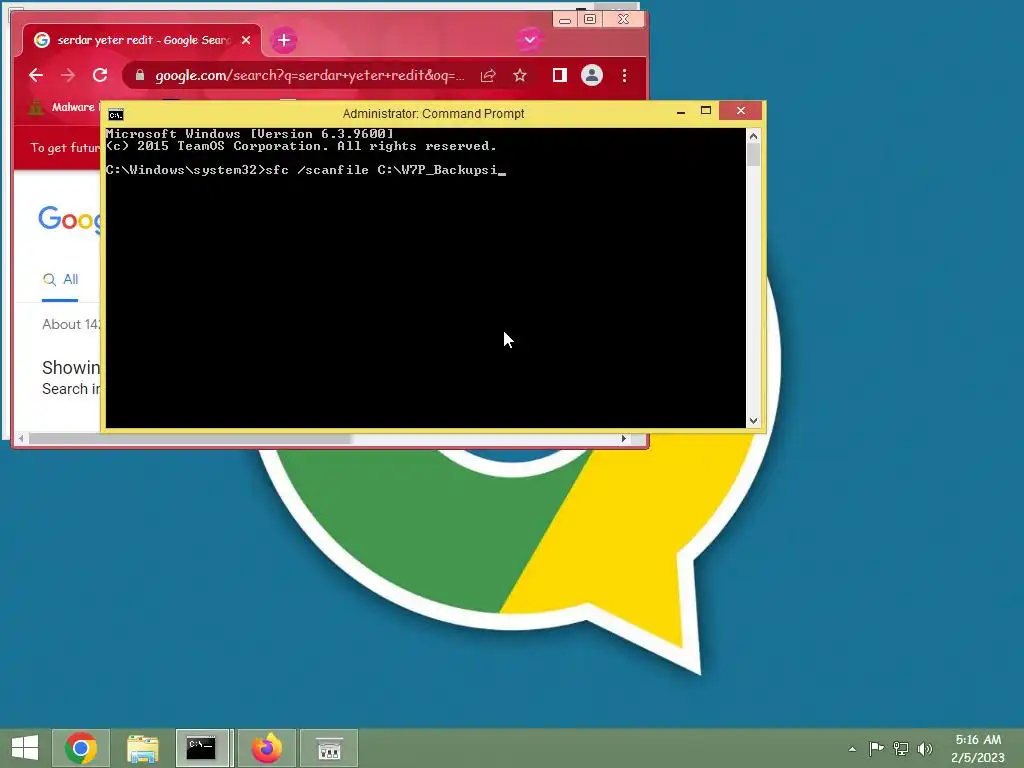Open Chrome side panel

pyautogui.click(x=560, y=76)
